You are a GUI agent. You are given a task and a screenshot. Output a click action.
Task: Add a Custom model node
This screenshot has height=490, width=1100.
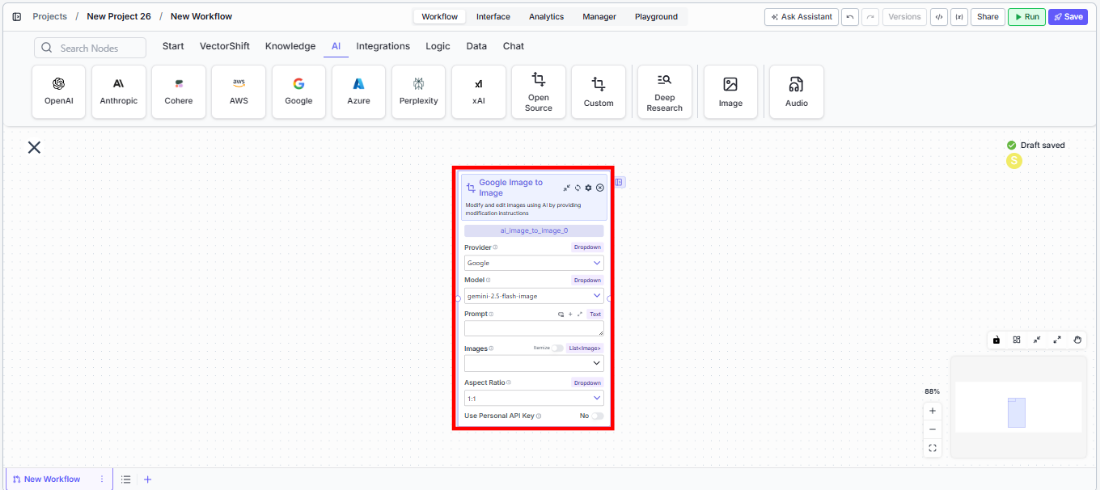click(x=598, y=92)
